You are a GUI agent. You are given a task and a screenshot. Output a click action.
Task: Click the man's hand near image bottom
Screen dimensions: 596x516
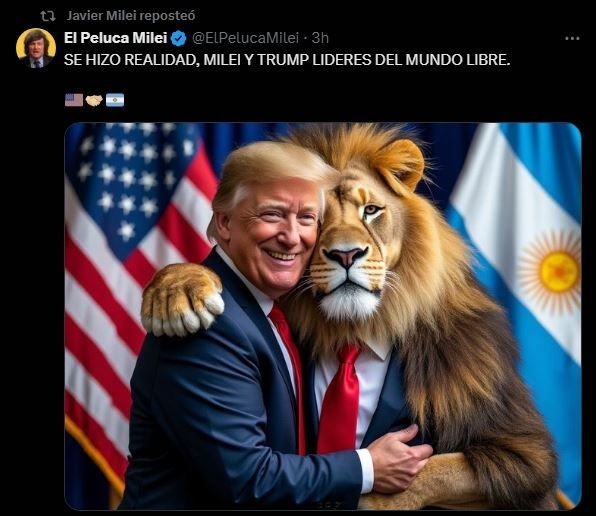click(399, 458)
